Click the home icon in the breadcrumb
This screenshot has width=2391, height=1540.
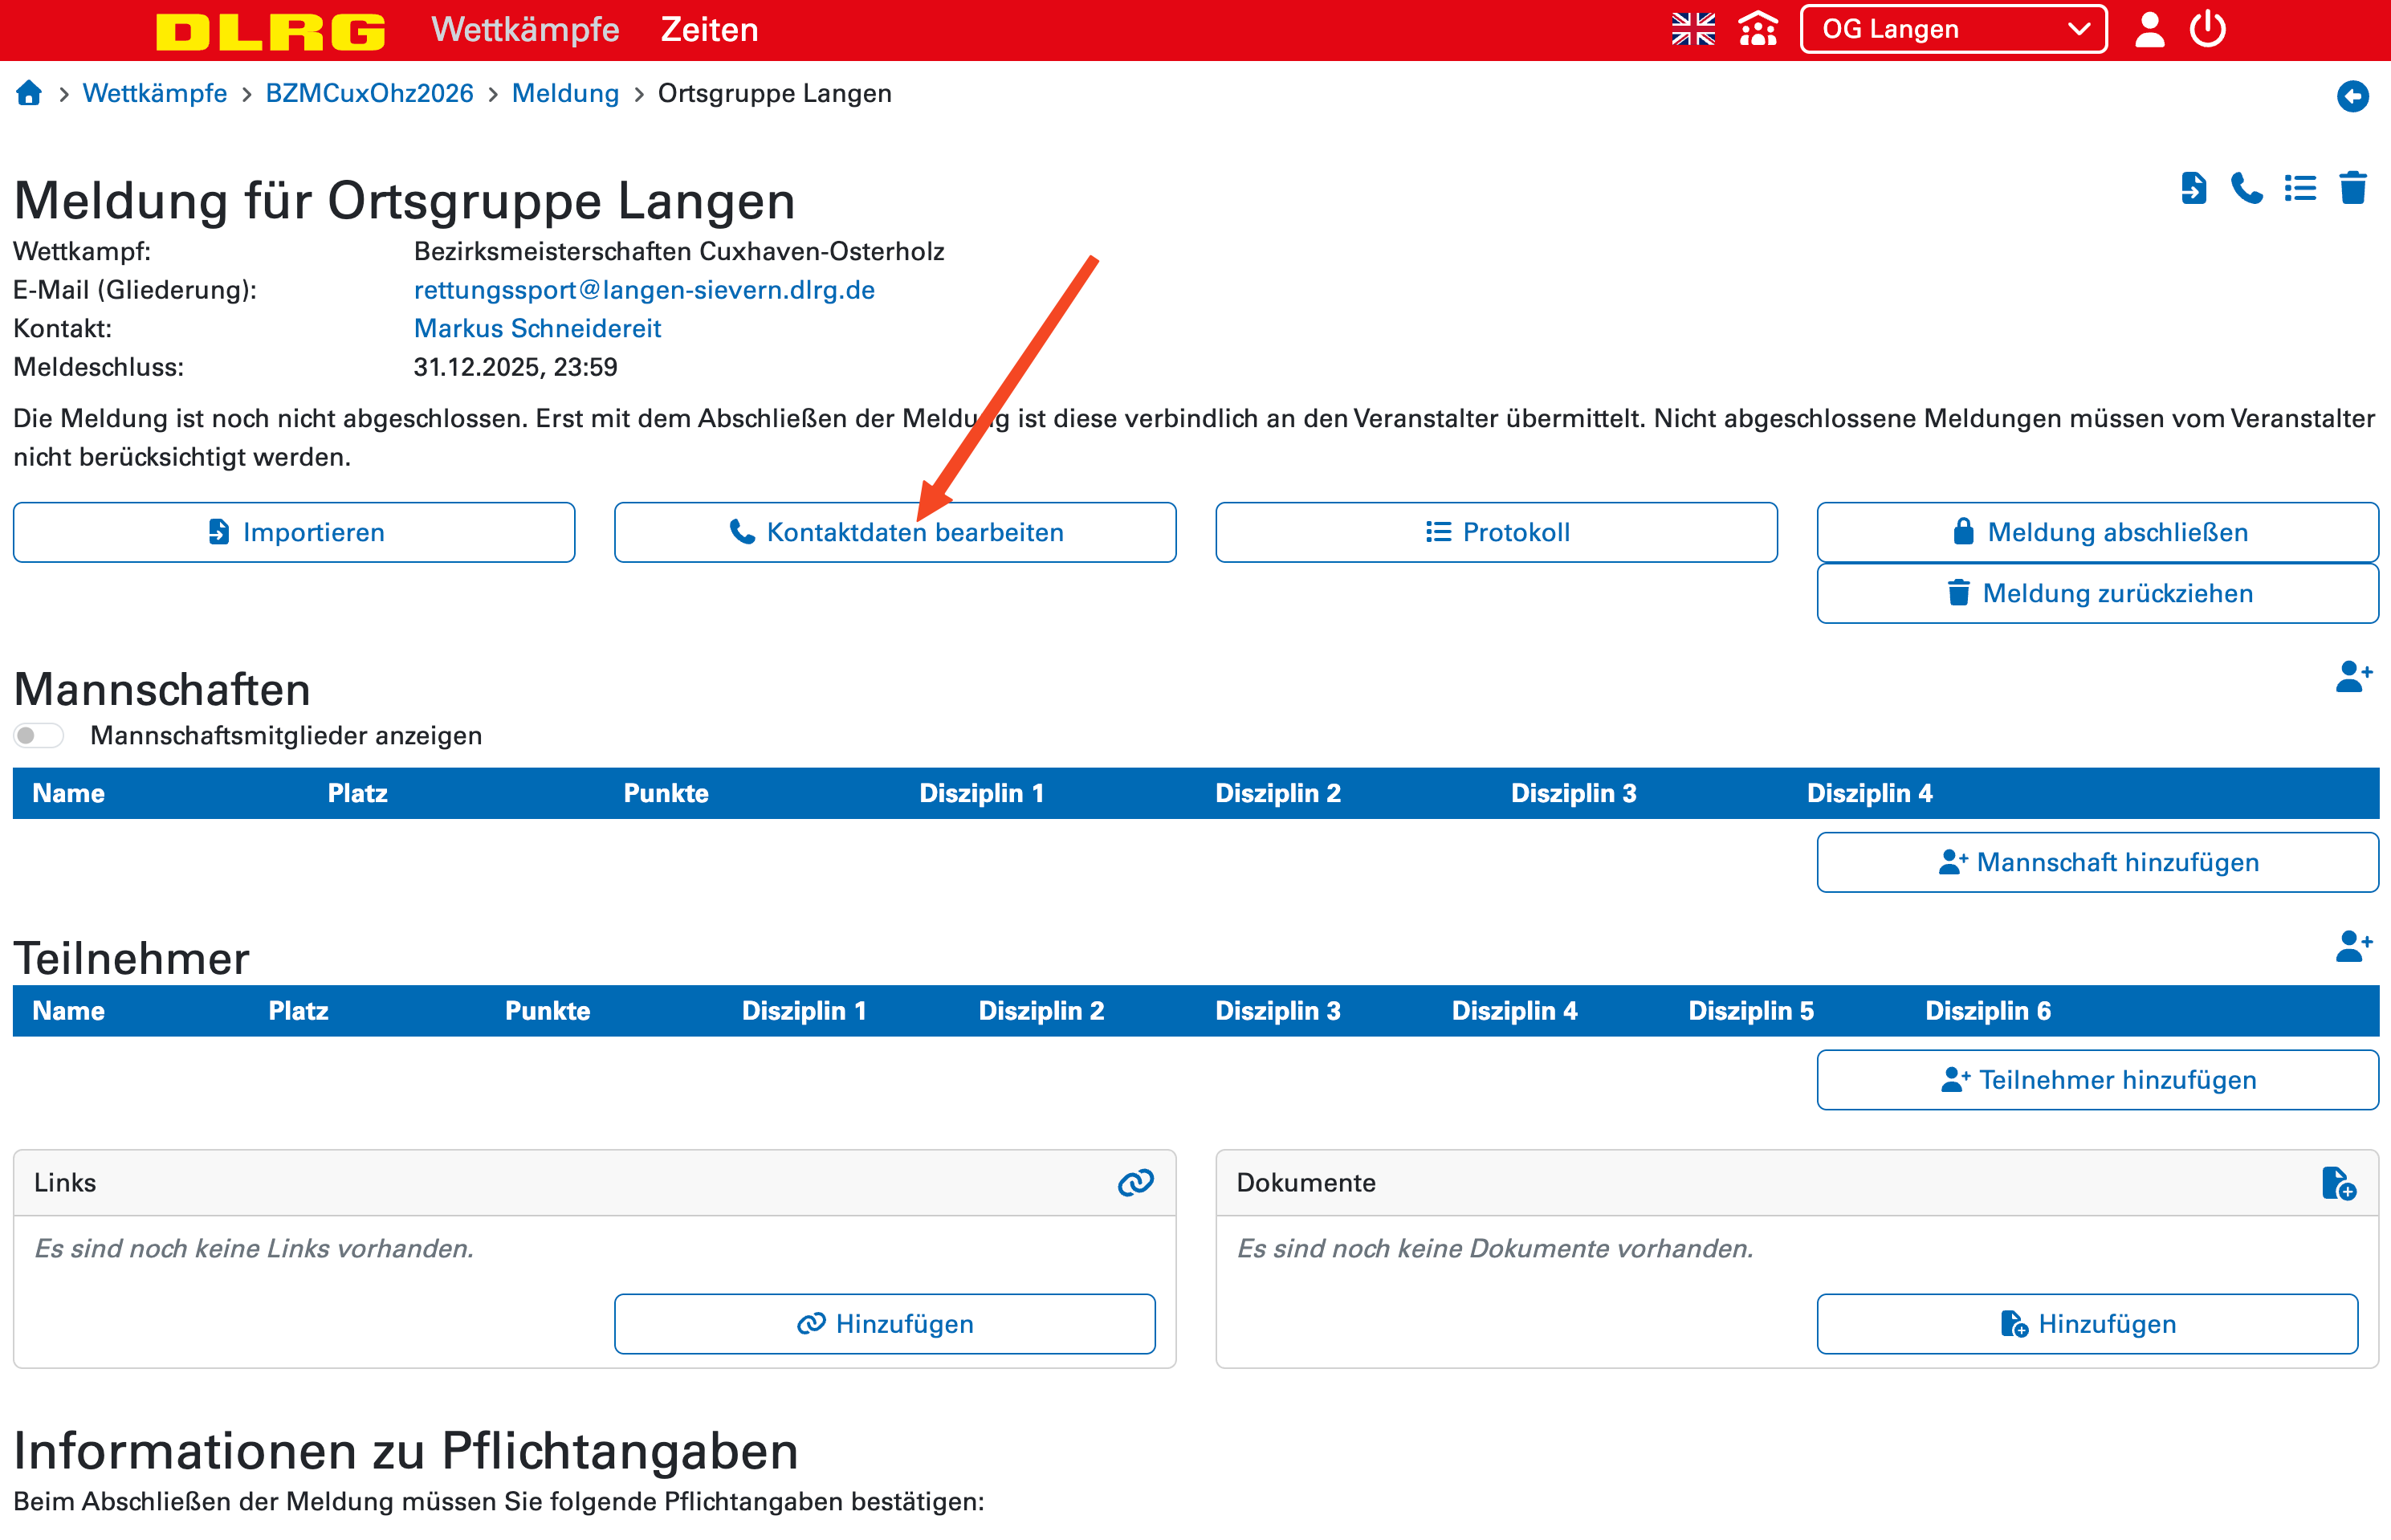click(x=29, y=93)
